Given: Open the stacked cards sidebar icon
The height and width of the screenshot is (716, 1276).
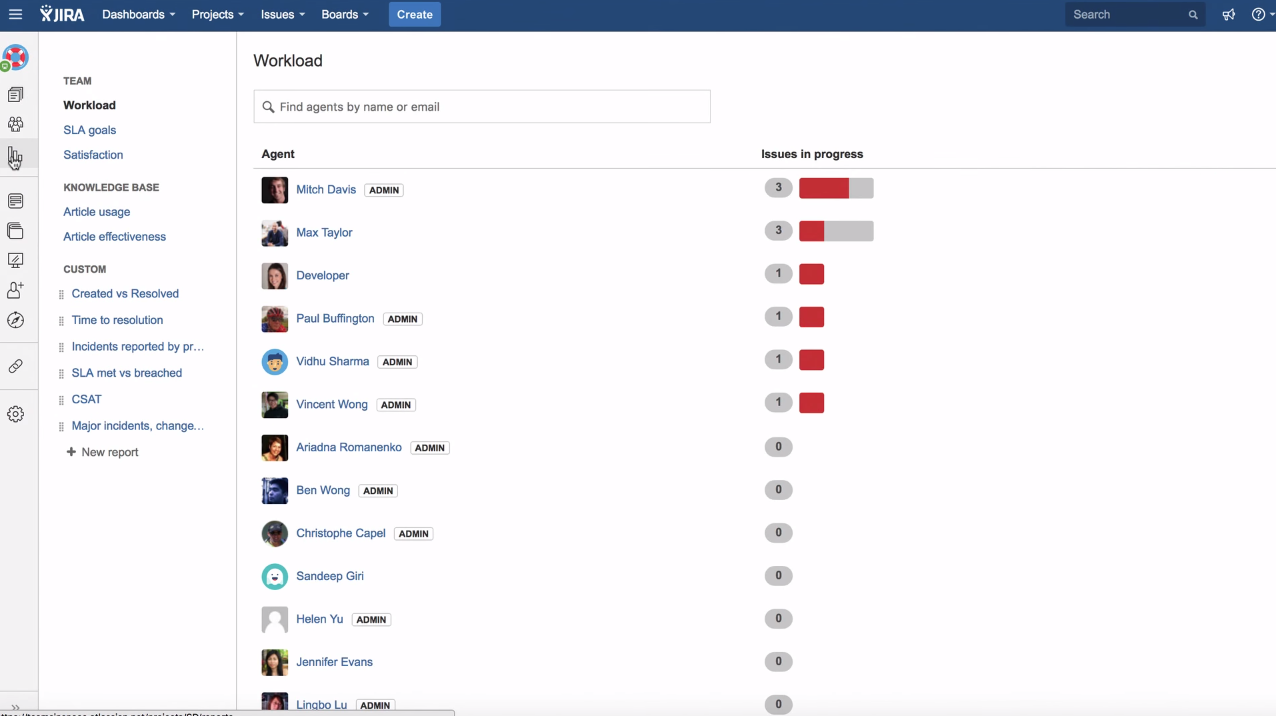Looking at the screenshot, I should pyautogui.click(x=15, y=231).
